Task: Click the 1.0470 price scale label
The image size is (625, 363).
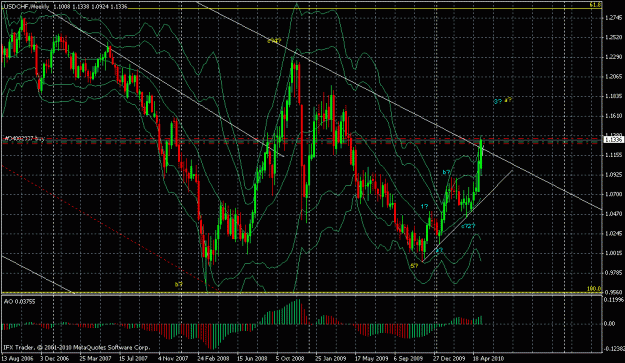Action: (x=613, y=214)
